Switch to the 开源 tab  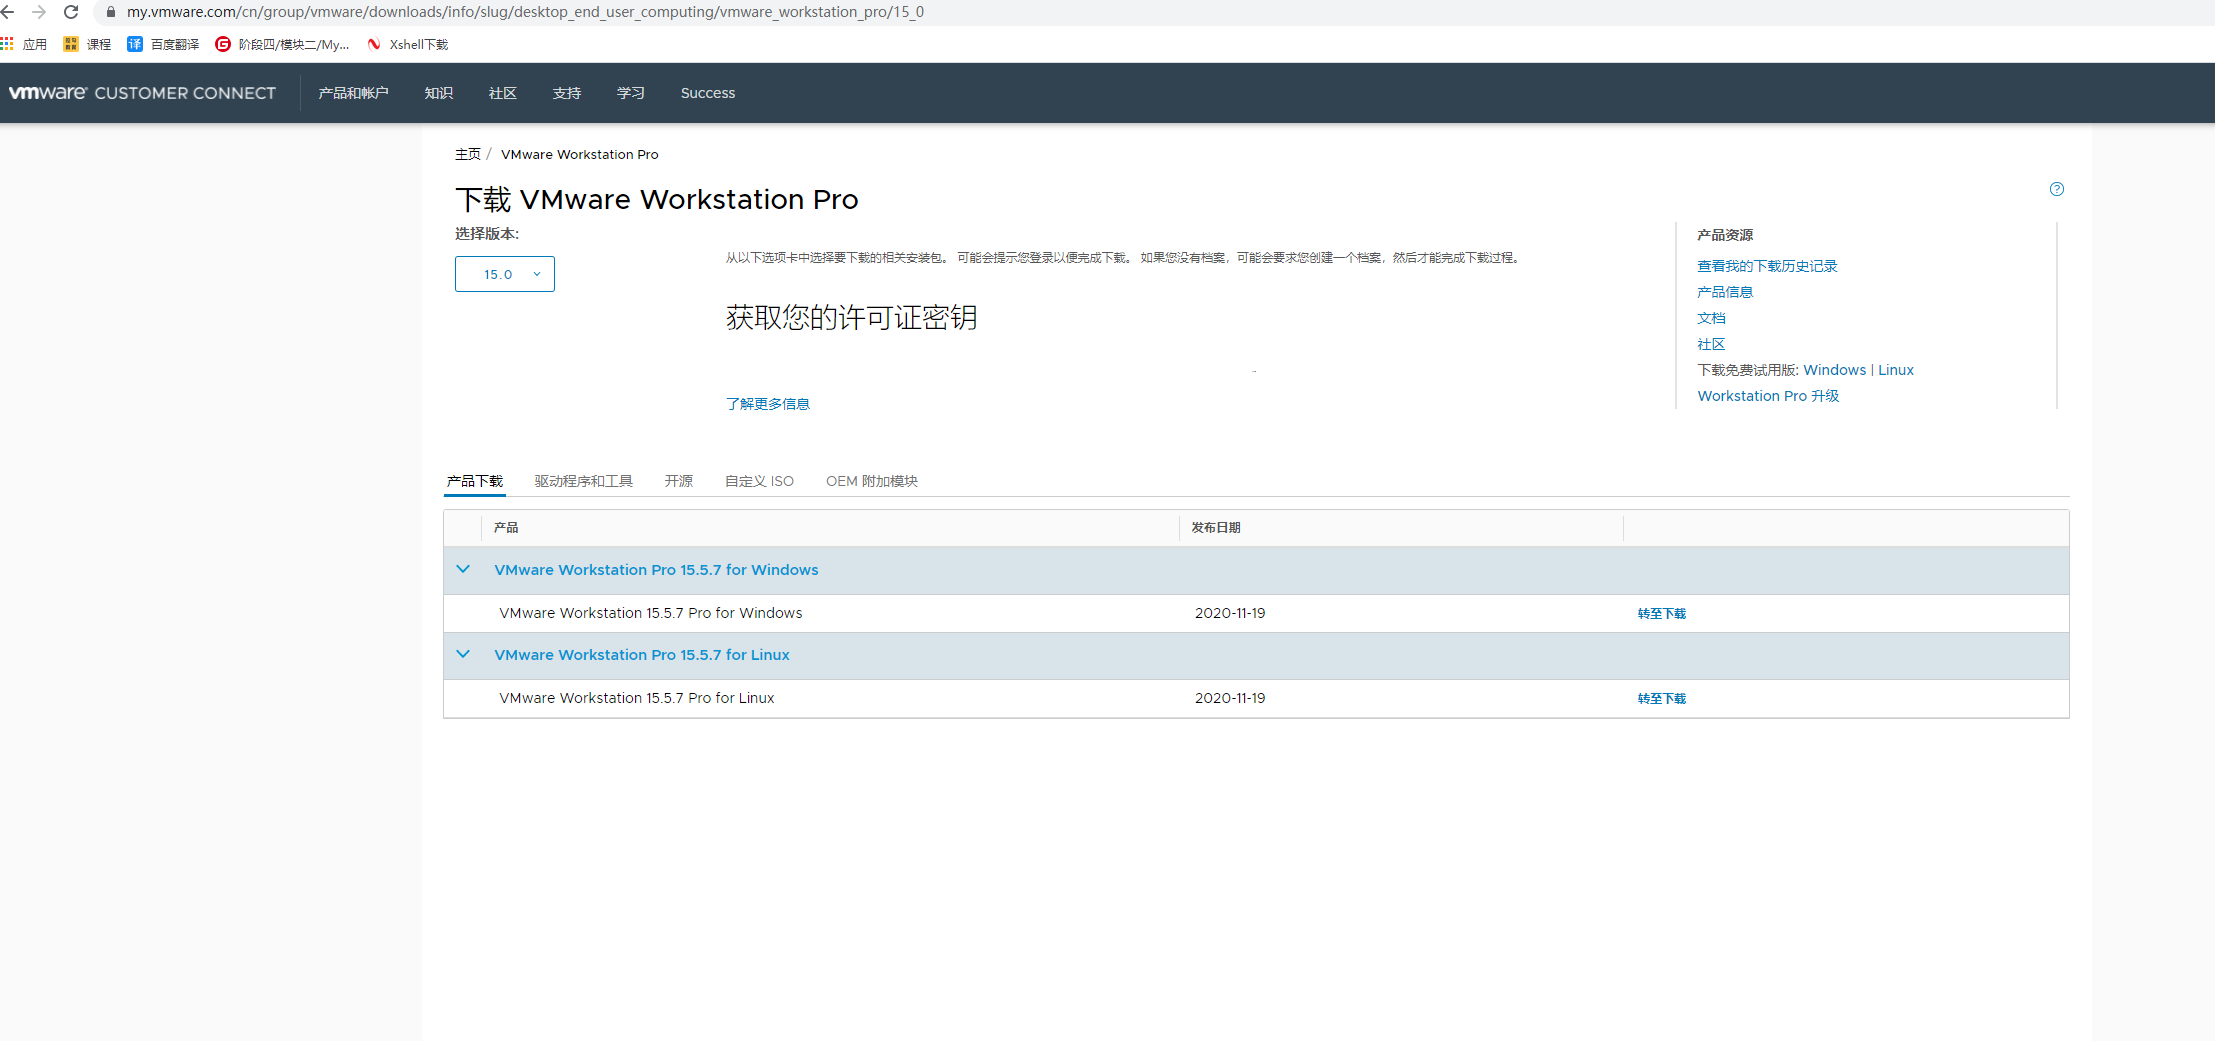(679, 481)
